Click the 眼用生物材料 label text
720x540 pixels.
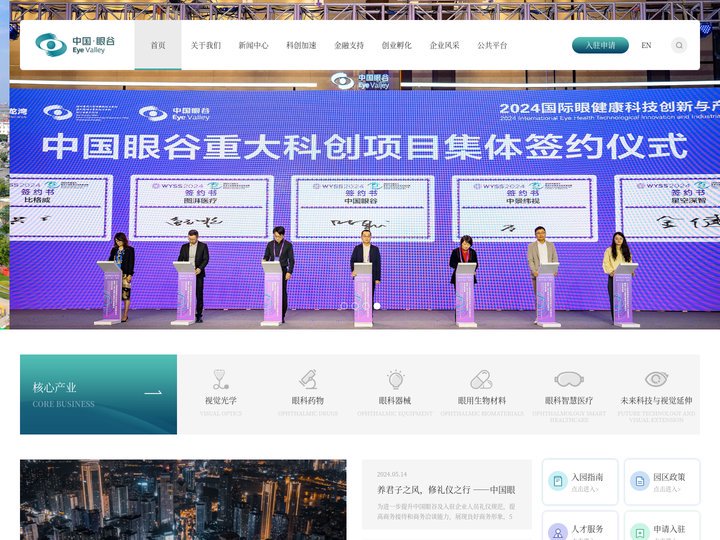[x=482, y=400]
